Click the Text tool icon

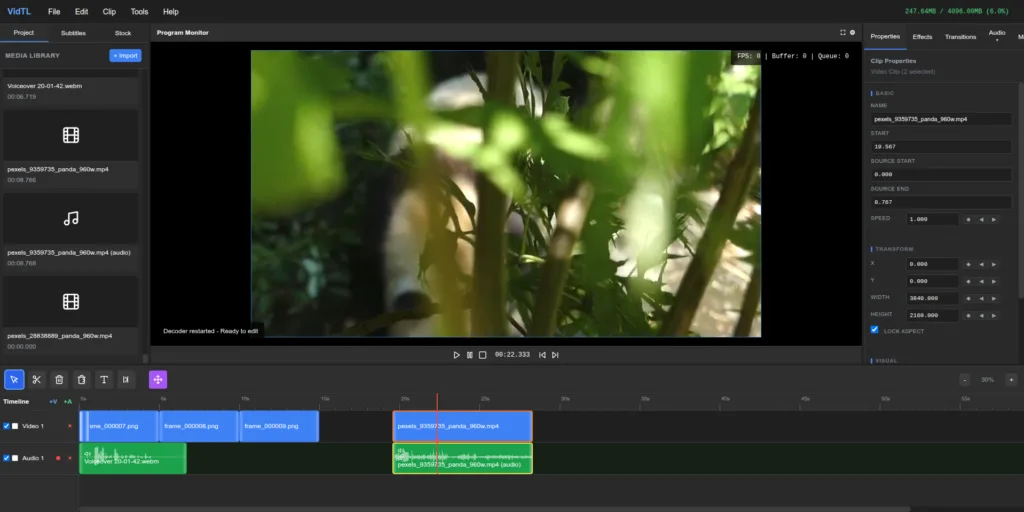(x=103, y=379)
